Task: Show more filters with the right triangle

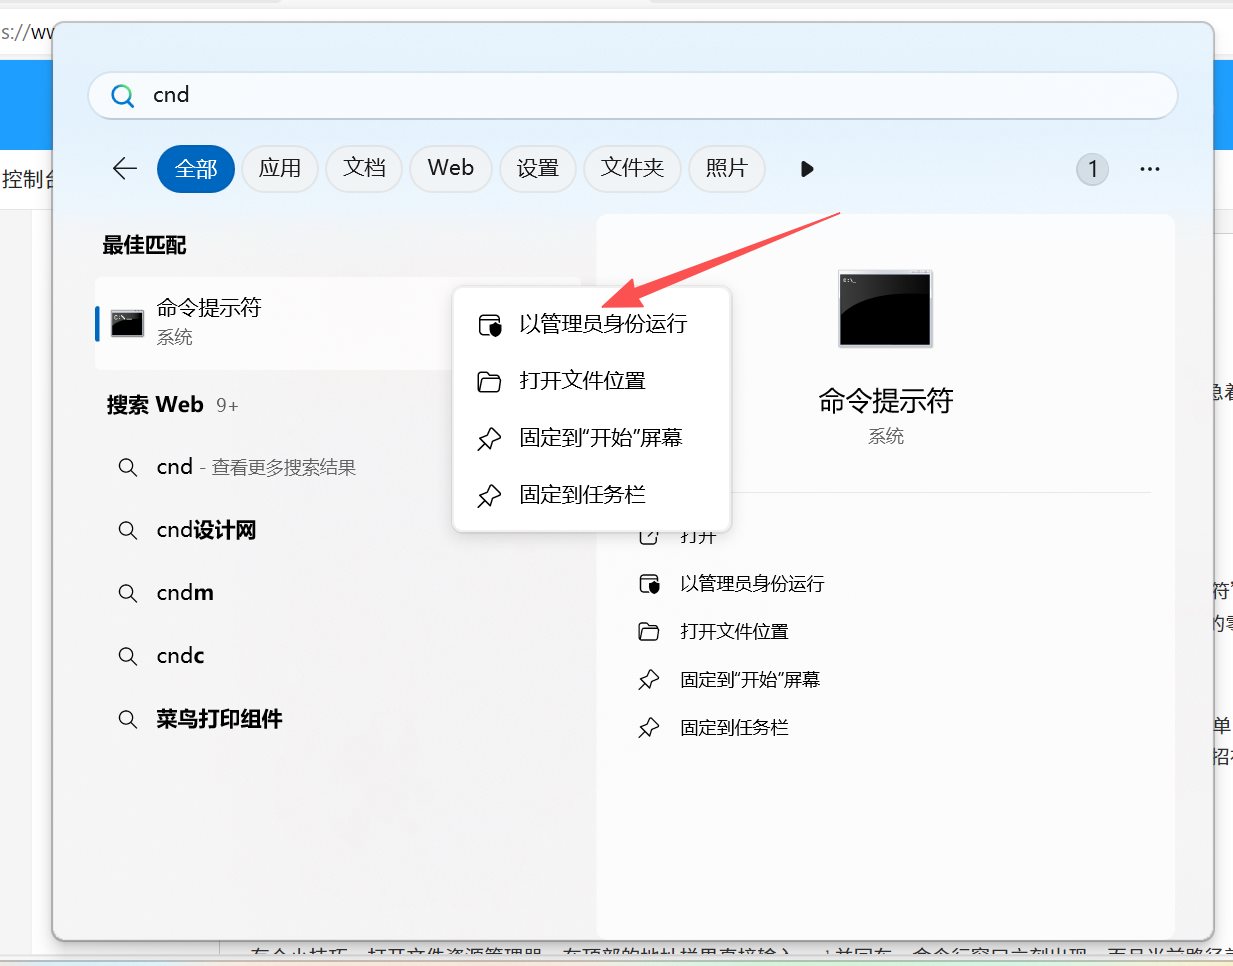Action: [x=807, y=169]
